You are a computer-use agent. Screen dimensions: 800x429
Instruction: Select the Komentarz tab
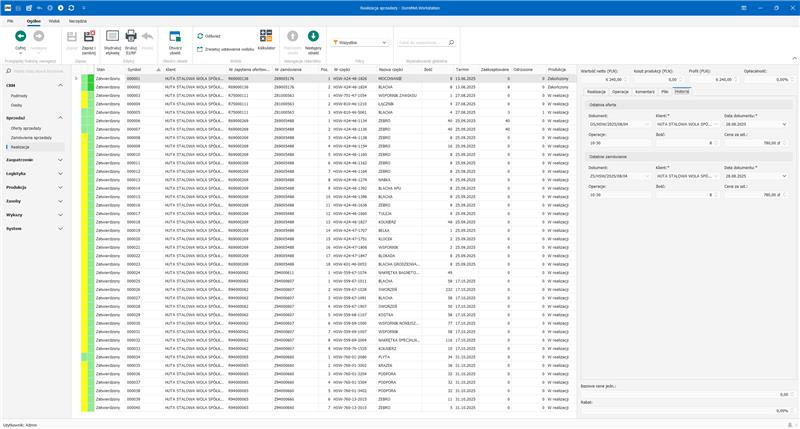coord(645,91)
